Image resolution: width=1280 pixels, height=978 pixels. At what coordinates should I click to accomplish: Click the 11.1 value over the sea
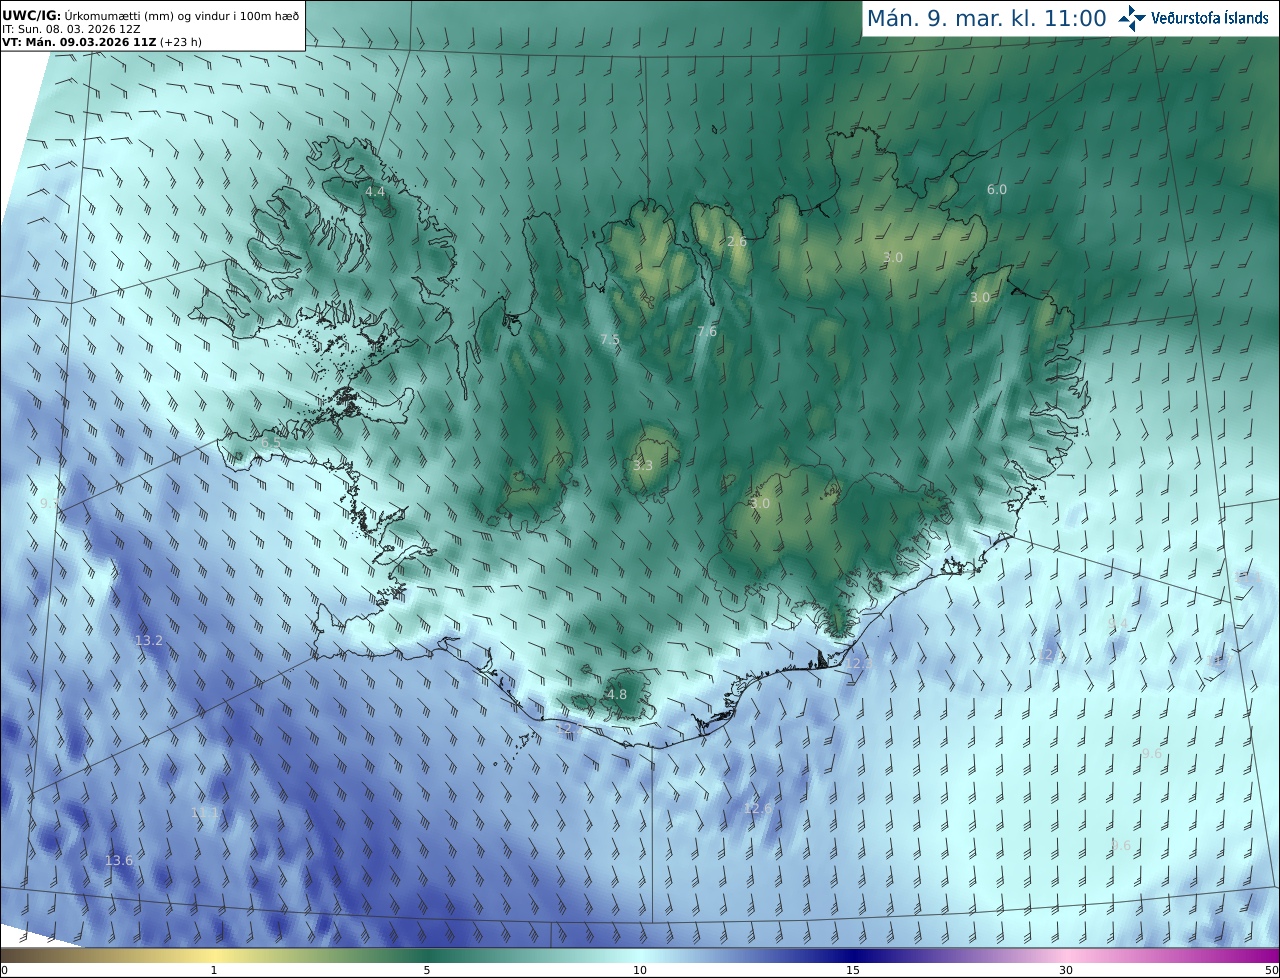[204, 813]
